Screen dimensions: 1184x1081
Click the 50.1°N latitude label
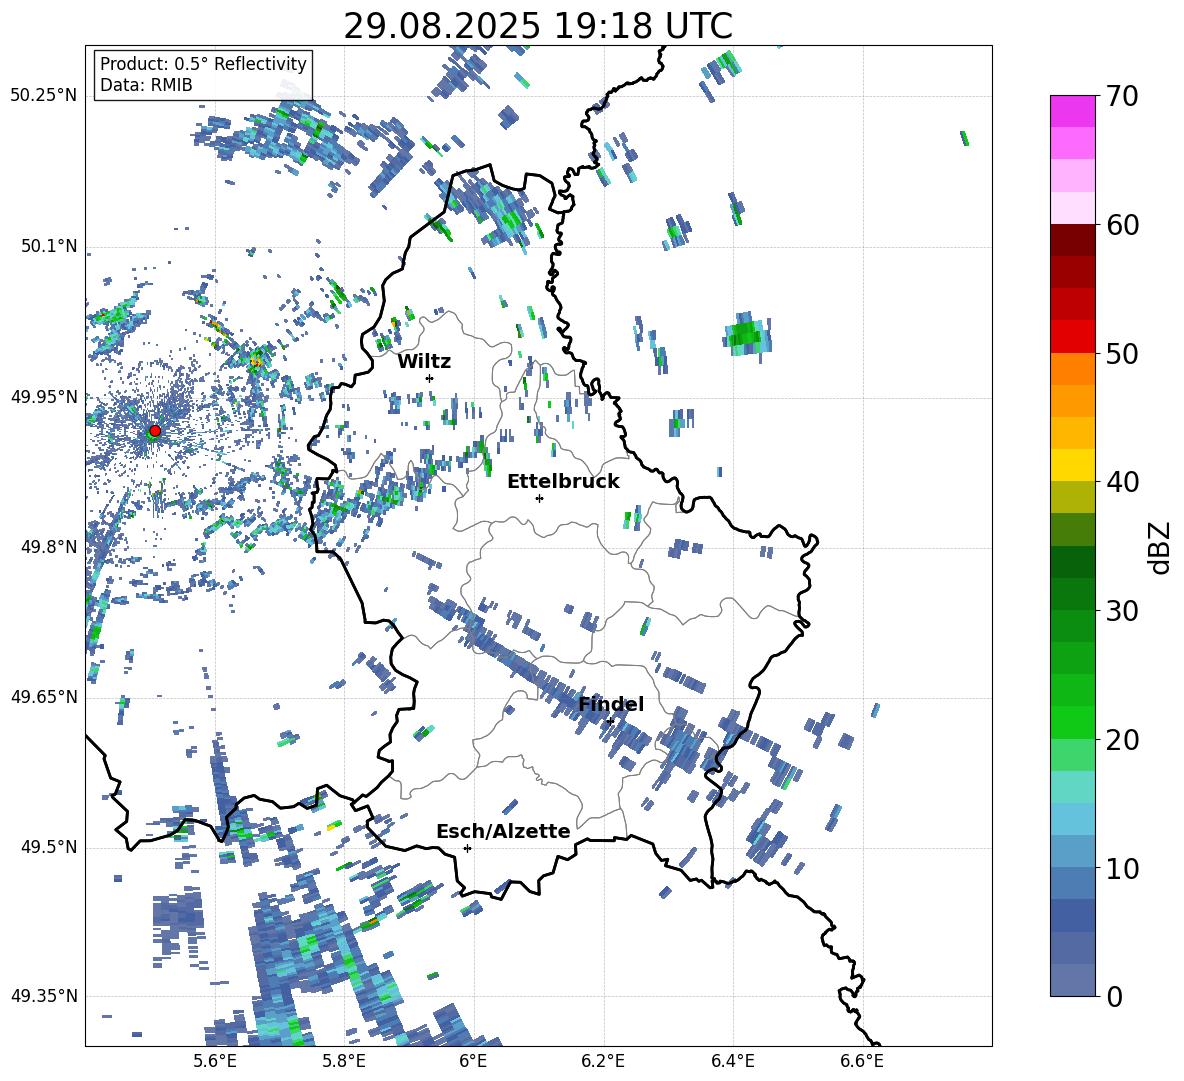click(x=49, y=246)
